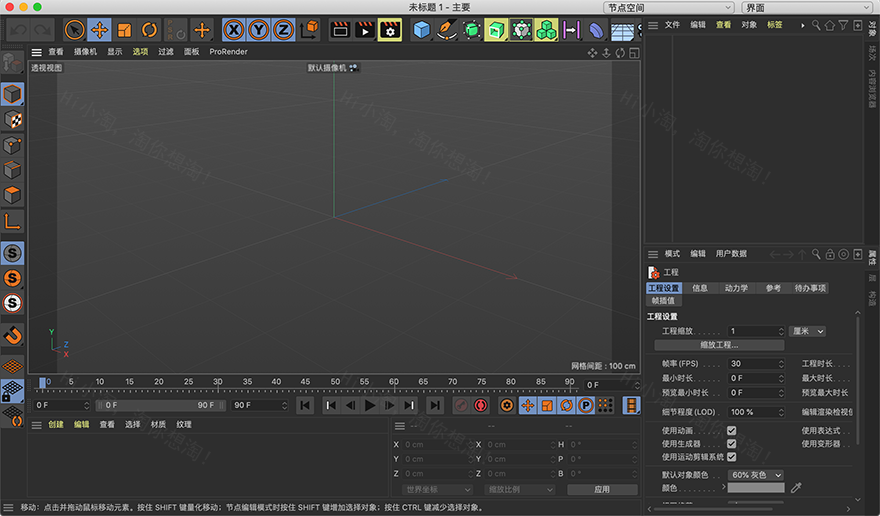This screenshot has width=880, height=516.
Task: Open object manager 文件 menu
Action: (672, 25)
